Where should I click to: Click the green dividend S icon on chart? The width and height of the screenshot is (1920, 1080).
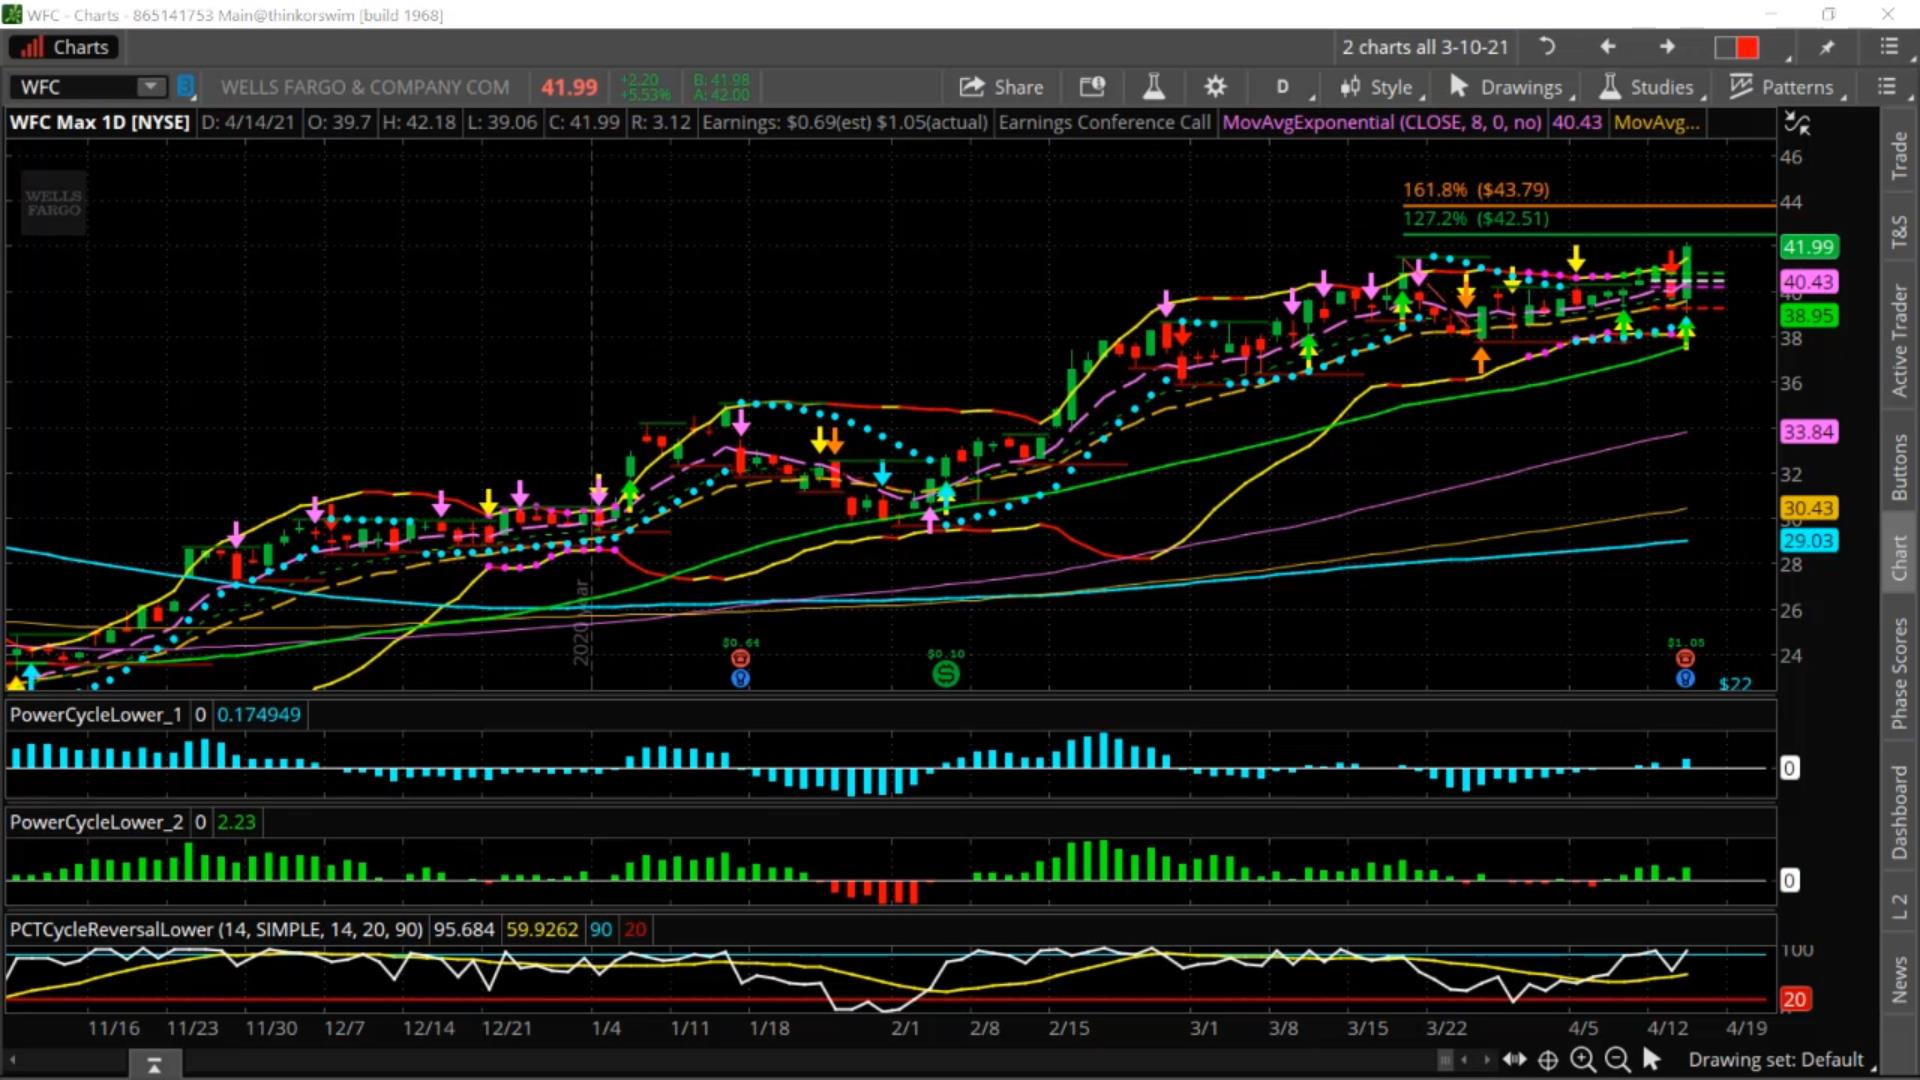pyautogui.click(x=945, y=674)
